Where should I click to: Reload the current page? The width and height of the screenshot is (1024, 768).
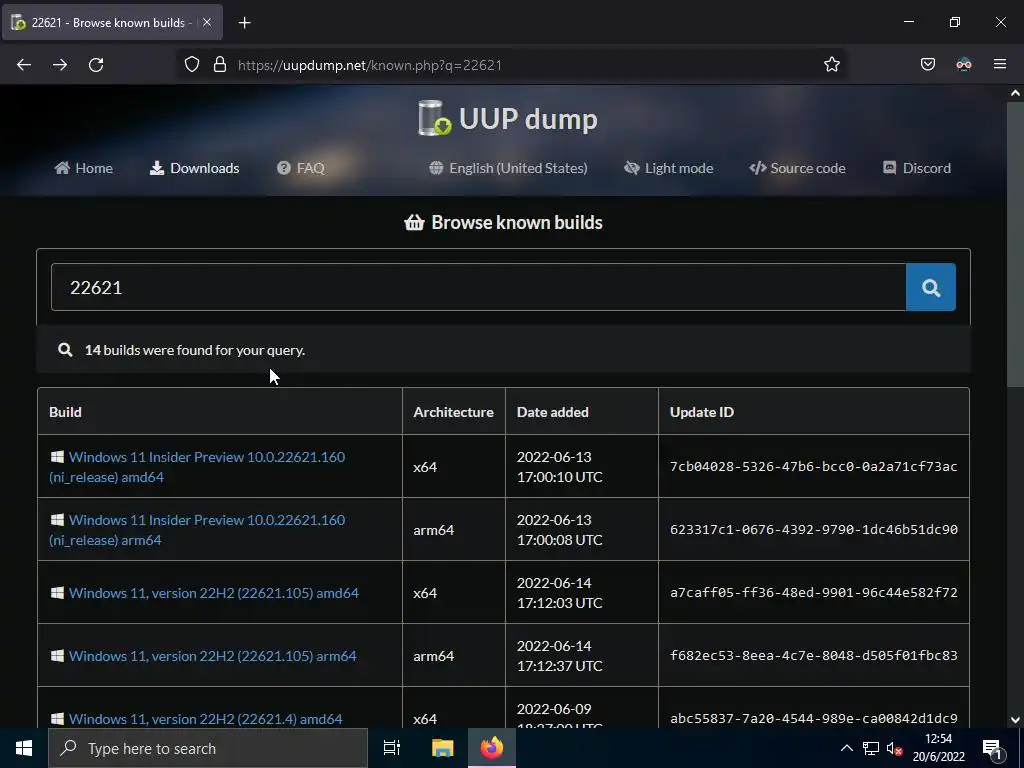coord(96,65)
